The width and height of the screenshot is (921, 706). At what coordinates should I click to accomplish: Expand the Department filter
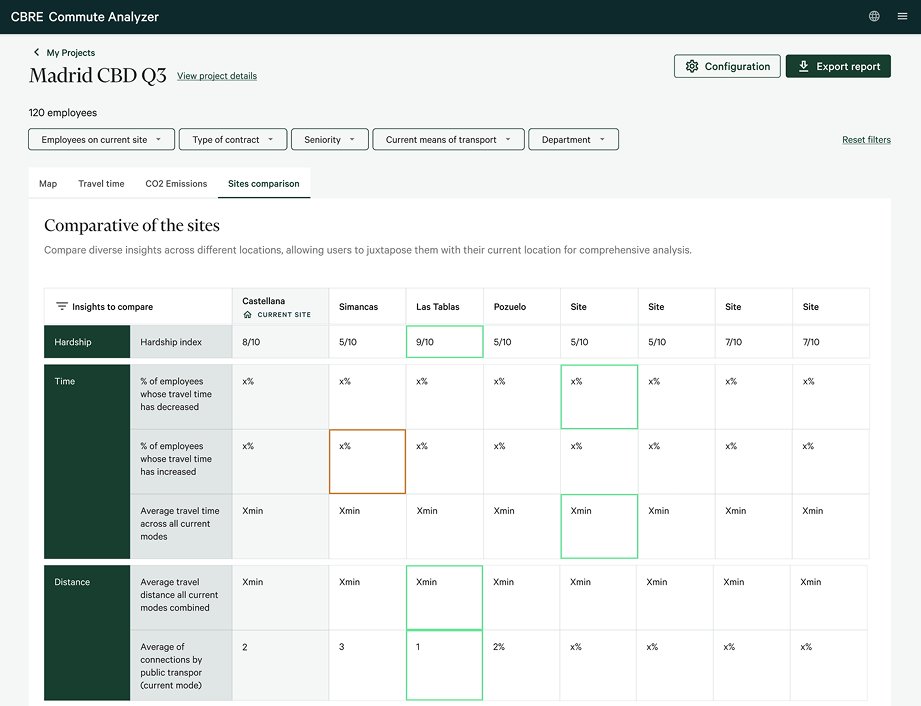tap(573, 139)
